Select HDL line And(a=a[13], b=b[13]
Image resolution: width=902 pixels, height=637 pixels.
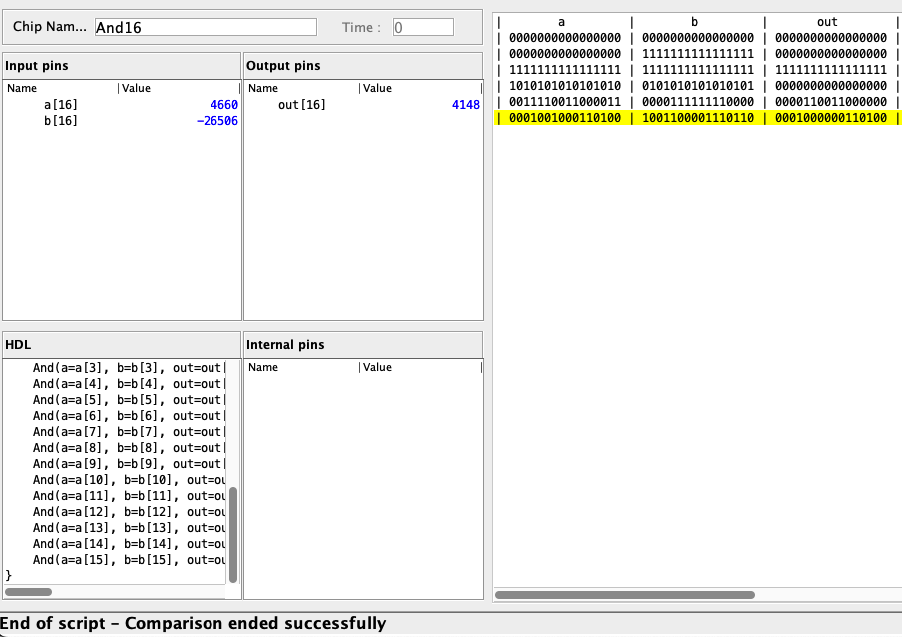(128, 528)
